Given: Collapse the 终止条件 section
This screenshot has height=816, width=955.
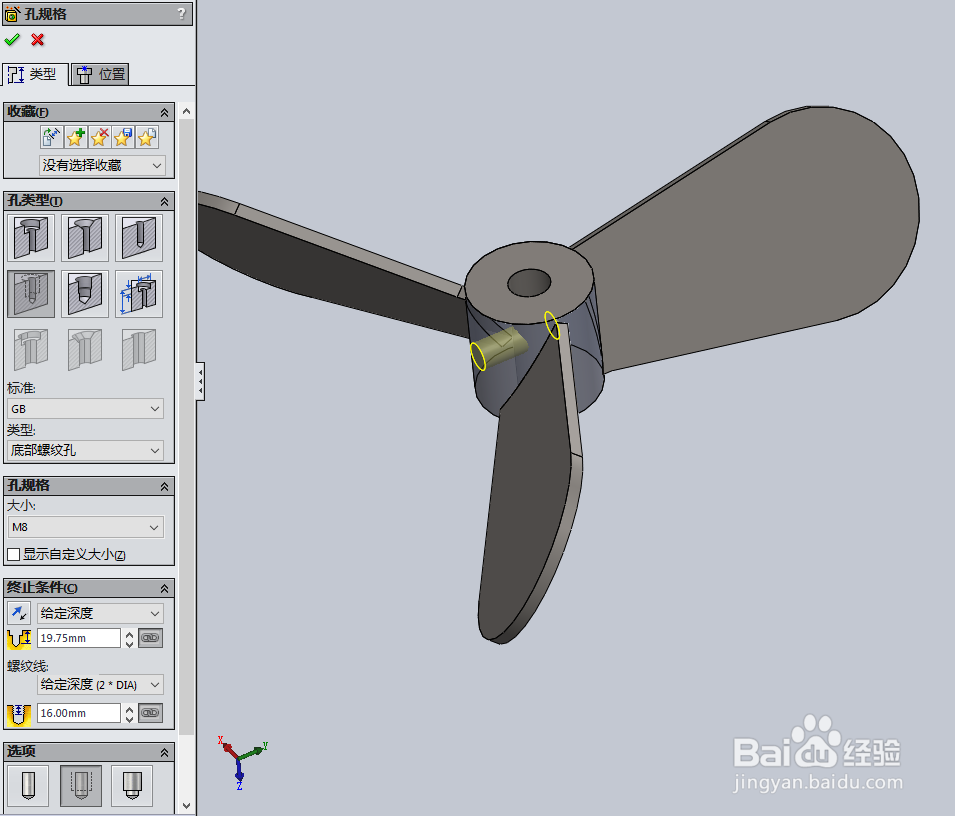Looking at the screenshot, I should tap(164, 589).
